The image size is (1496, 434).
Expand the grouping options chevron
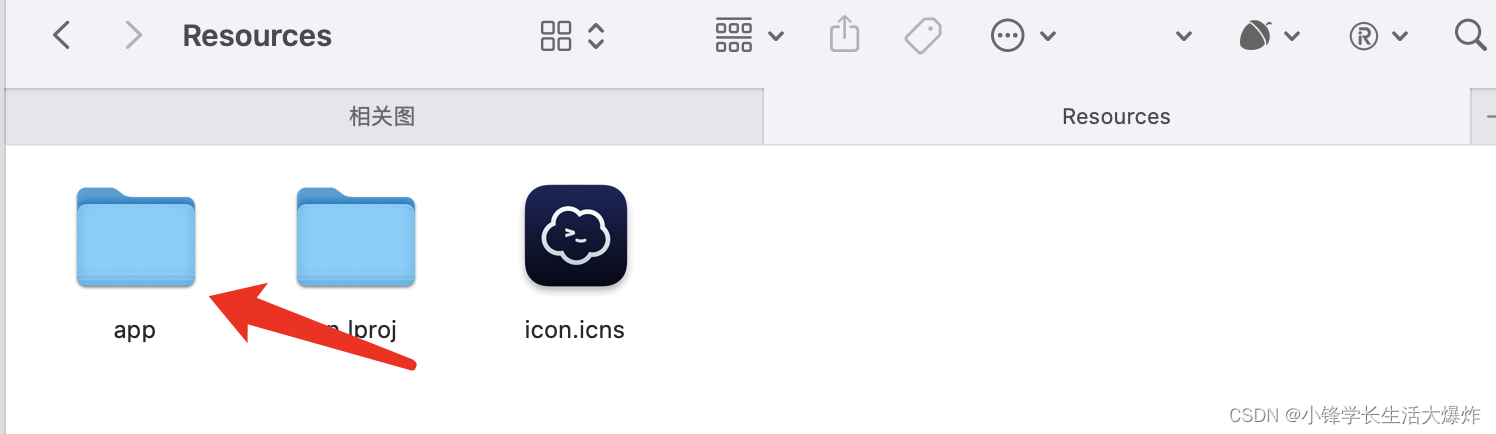[x=776, y=37]
